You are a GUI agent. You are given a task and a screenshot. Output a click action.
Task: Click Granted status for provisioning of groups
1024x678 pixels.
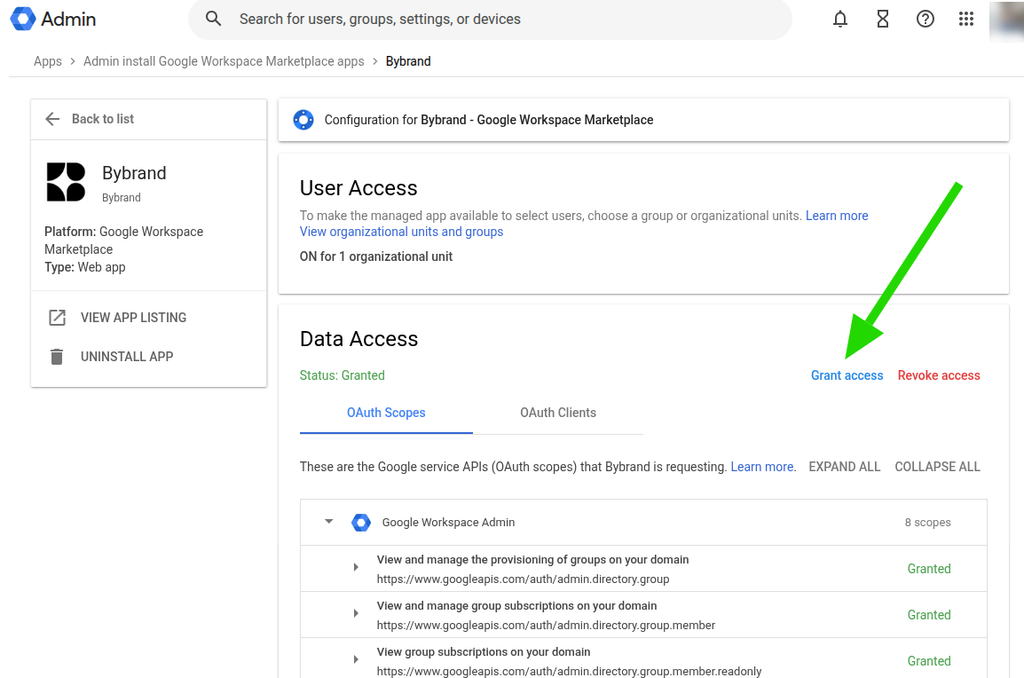(929, 569)
